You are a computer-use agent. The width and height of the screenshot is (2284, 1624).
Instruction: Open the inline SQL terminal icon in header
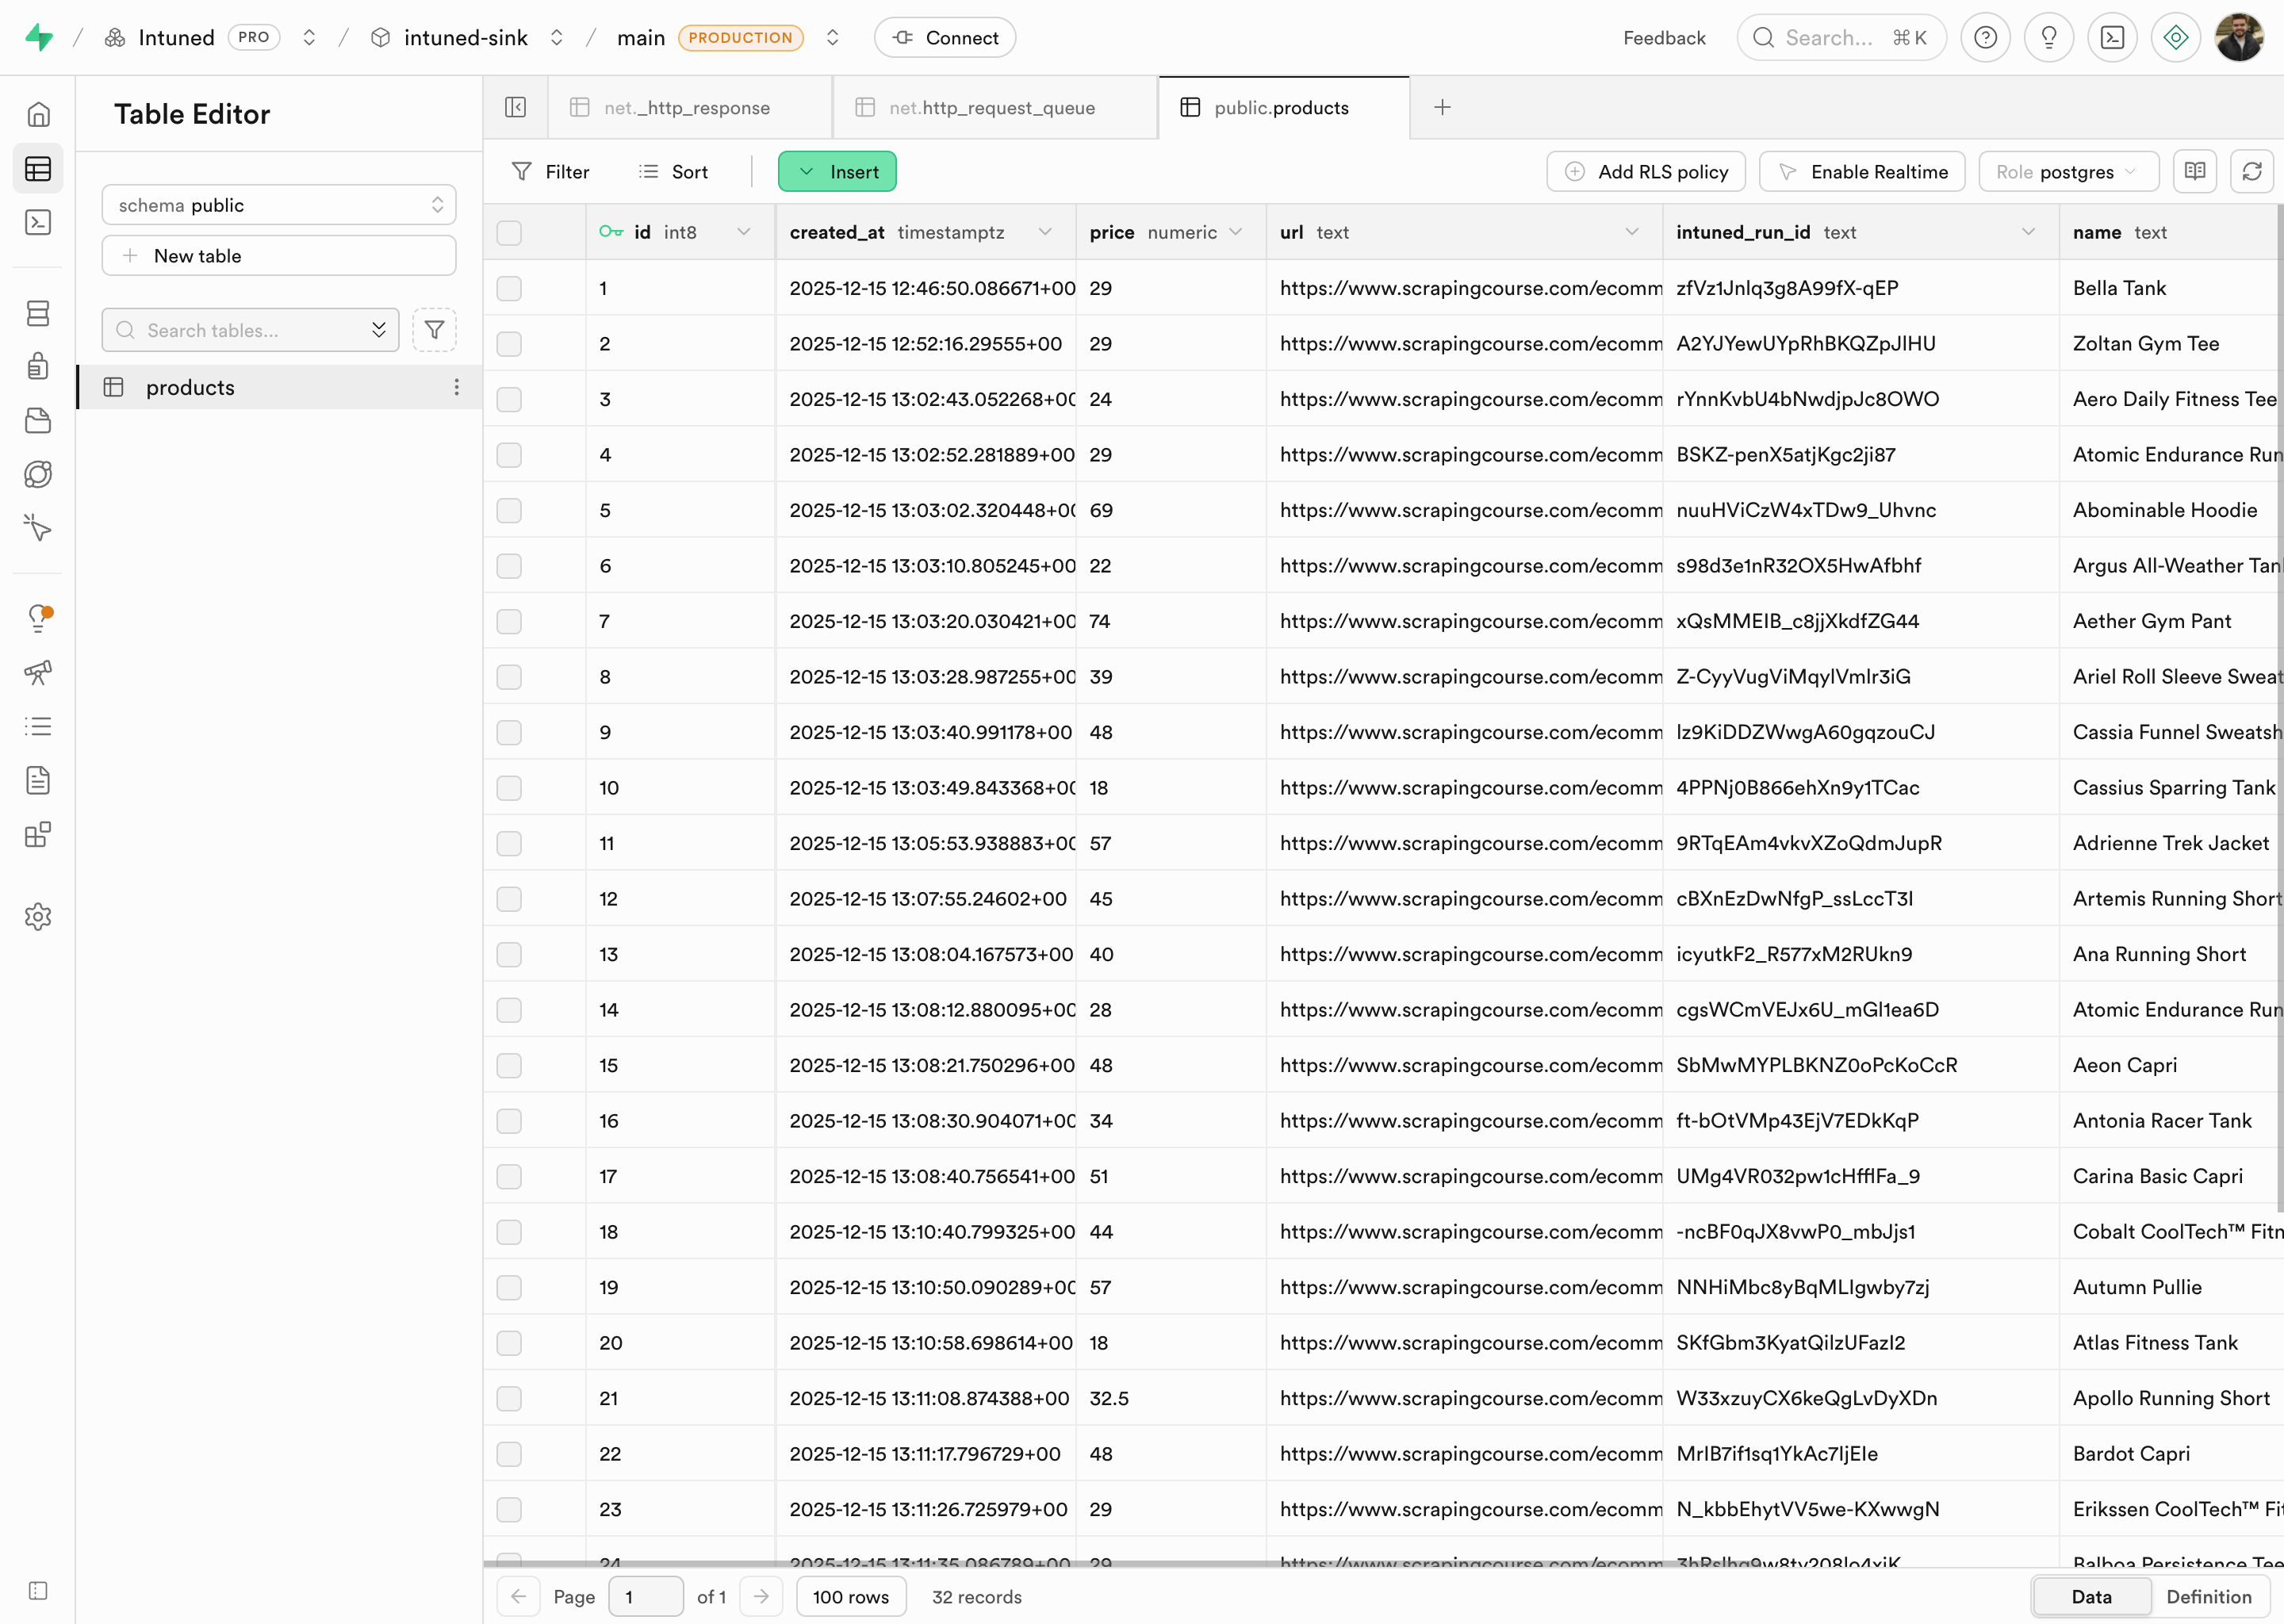click(x=2112, y=38)
